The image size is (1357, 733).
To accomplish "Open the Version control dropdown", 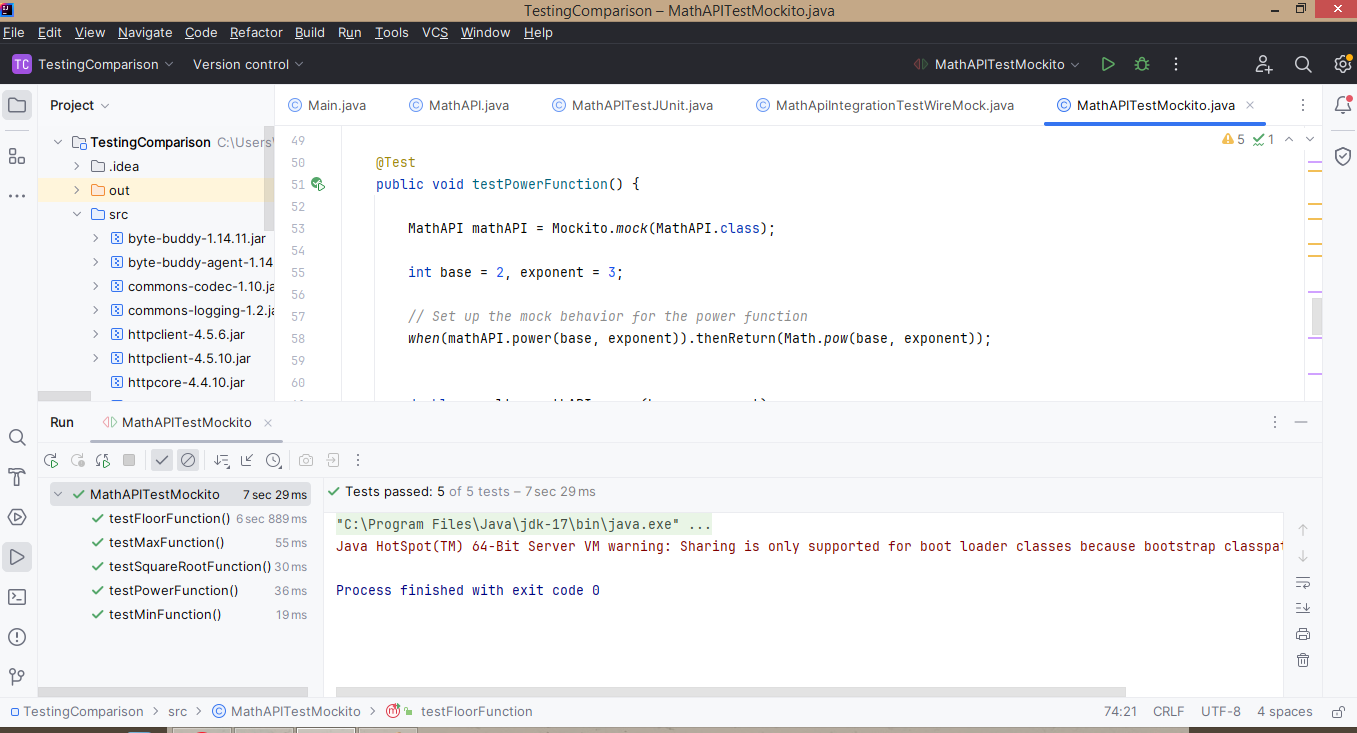I will 248,64.
